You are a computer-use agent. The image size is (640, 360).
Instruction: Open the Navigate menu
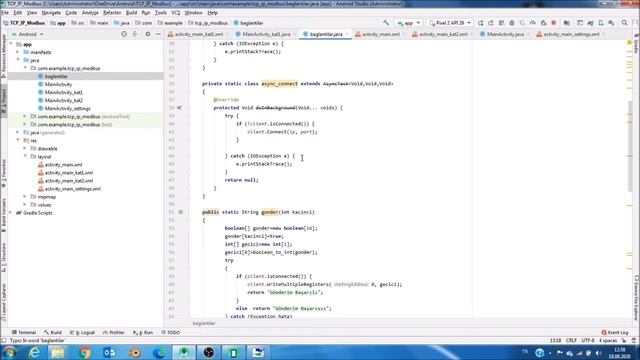(51, 13)
